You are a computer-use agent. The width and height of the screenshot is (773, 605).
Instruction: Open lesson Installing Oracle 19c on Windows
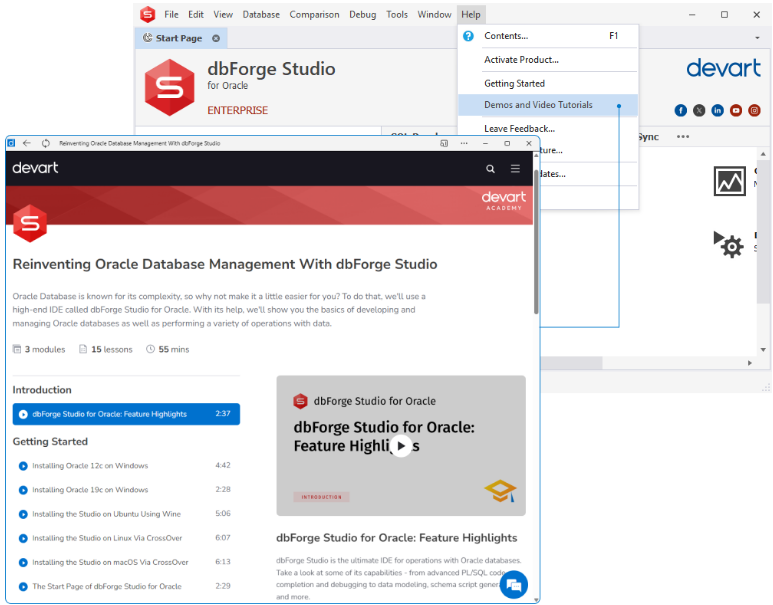[x=126, y=490]
